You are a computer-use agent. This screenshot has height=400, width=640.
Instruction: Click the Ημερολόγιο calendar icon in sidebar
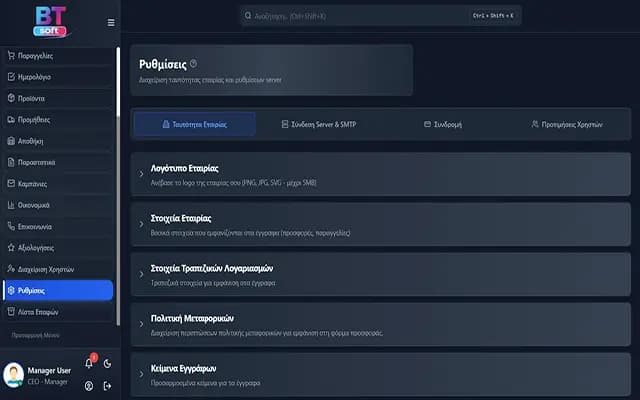[11, 77]
